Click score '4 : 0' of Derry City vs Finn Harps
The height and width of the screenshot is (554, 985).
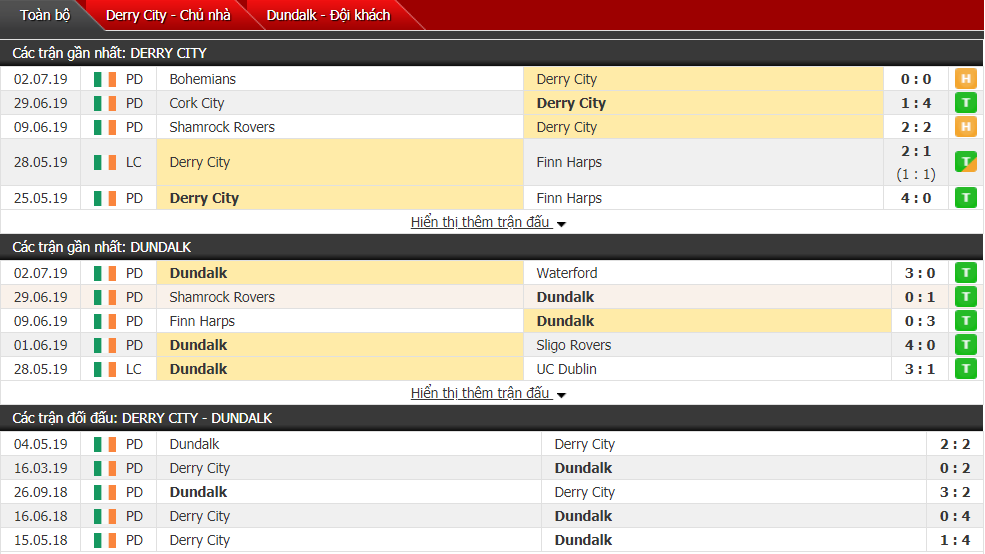point(916,198)
